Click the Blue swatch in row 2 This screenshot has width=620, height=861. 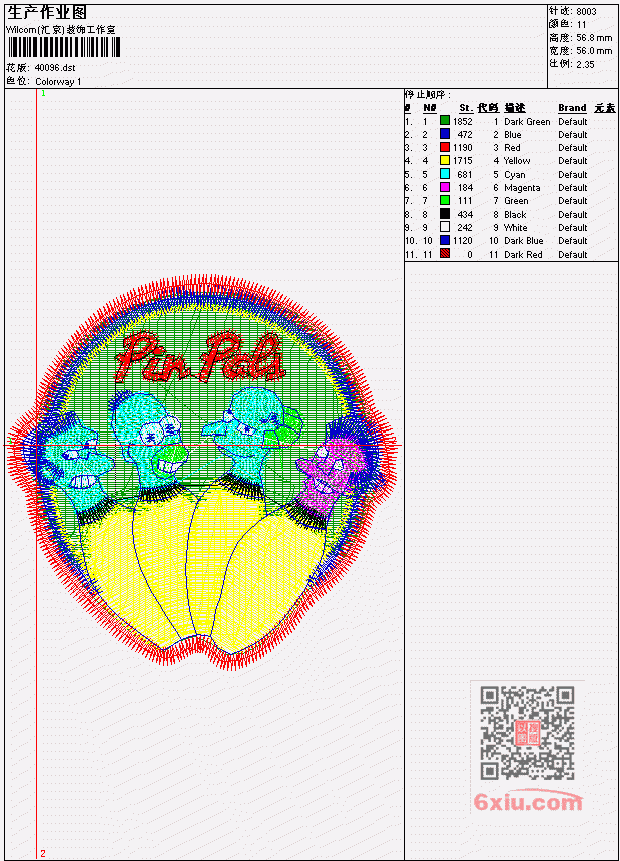tap(445, 133)
